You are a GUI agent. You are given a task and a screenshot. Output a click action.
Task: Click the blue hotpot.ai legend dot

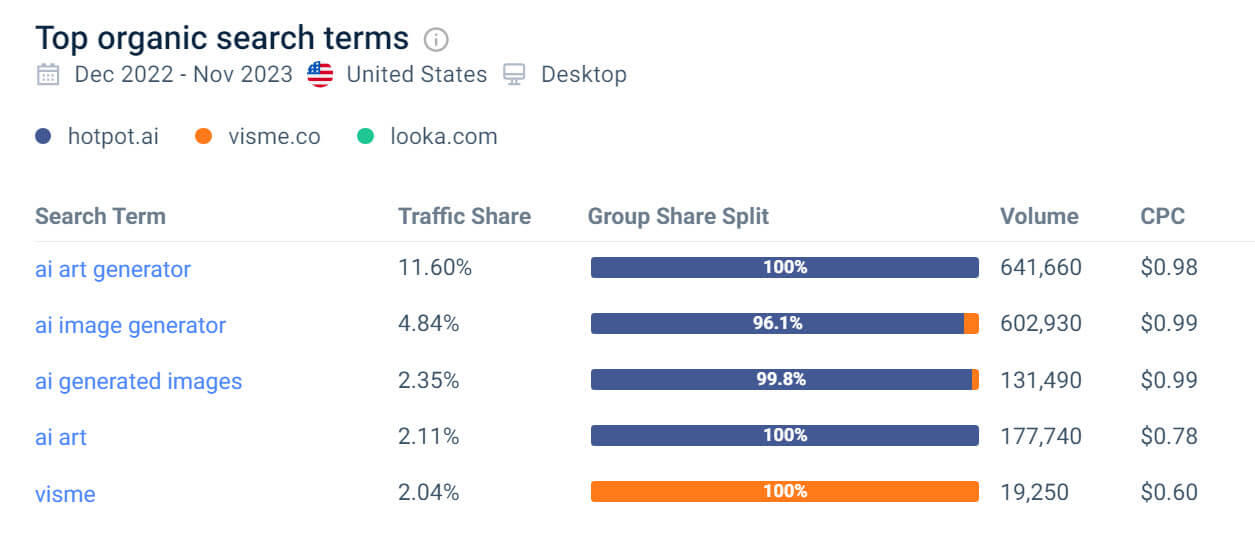click(x=43, y=136)
